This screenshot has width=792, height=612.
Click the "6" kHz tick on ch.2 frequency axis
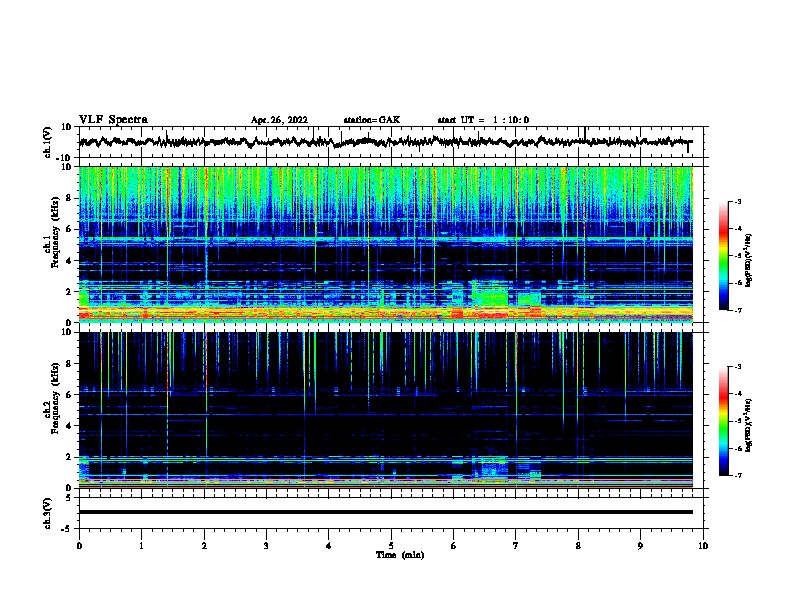click(69, 395)
